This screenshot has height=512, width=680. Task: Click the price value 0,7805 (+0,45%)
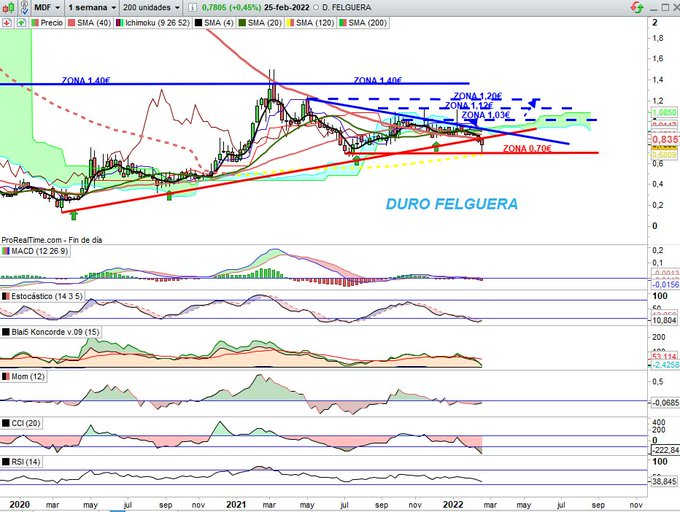point(232,7)
